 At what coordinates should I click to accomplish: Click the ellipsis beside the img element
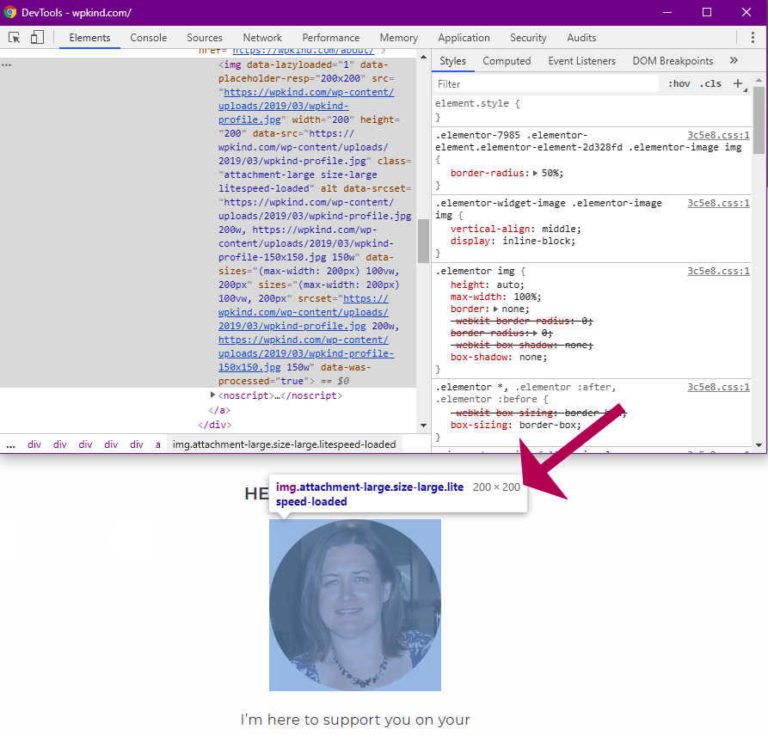(7, 64)
